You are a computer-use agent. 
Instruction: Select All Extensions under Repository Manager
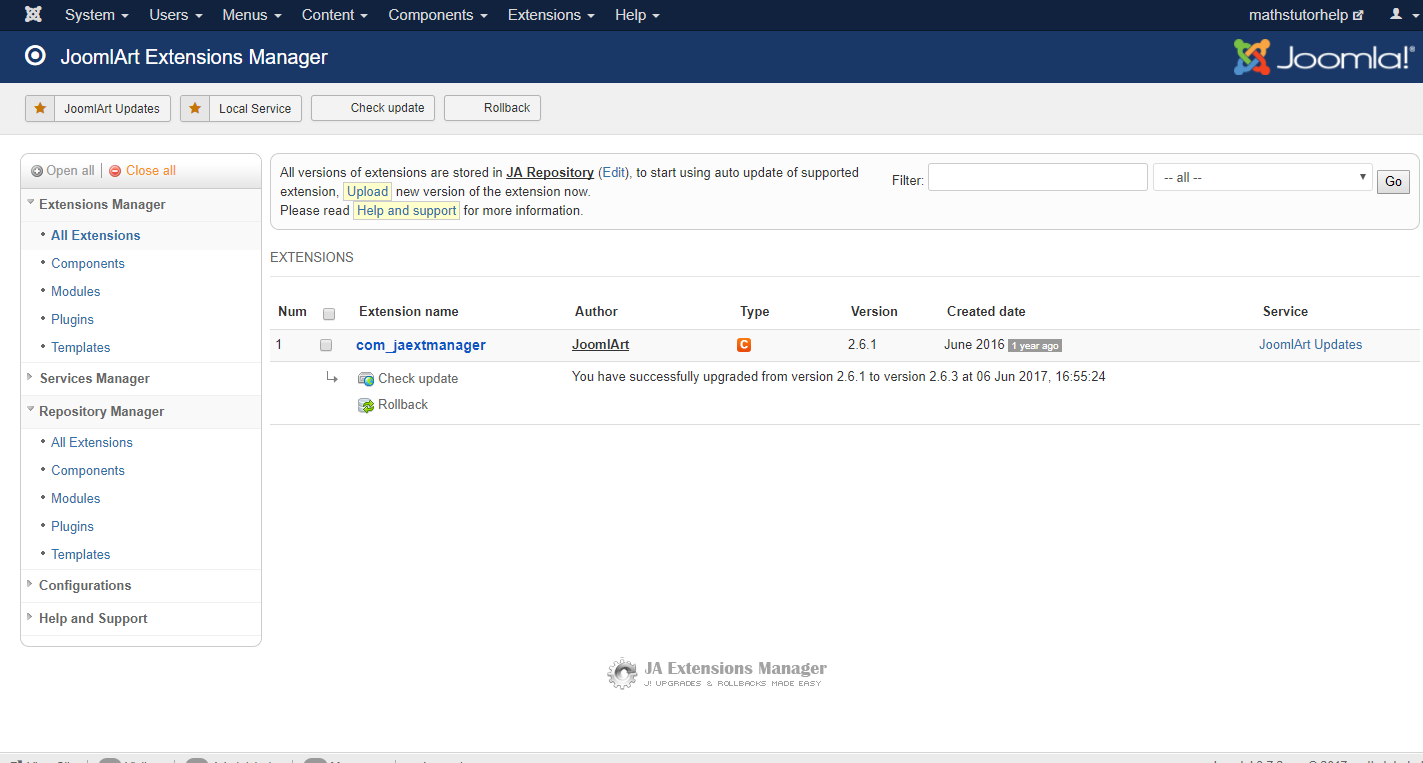(x=92, y=443)
